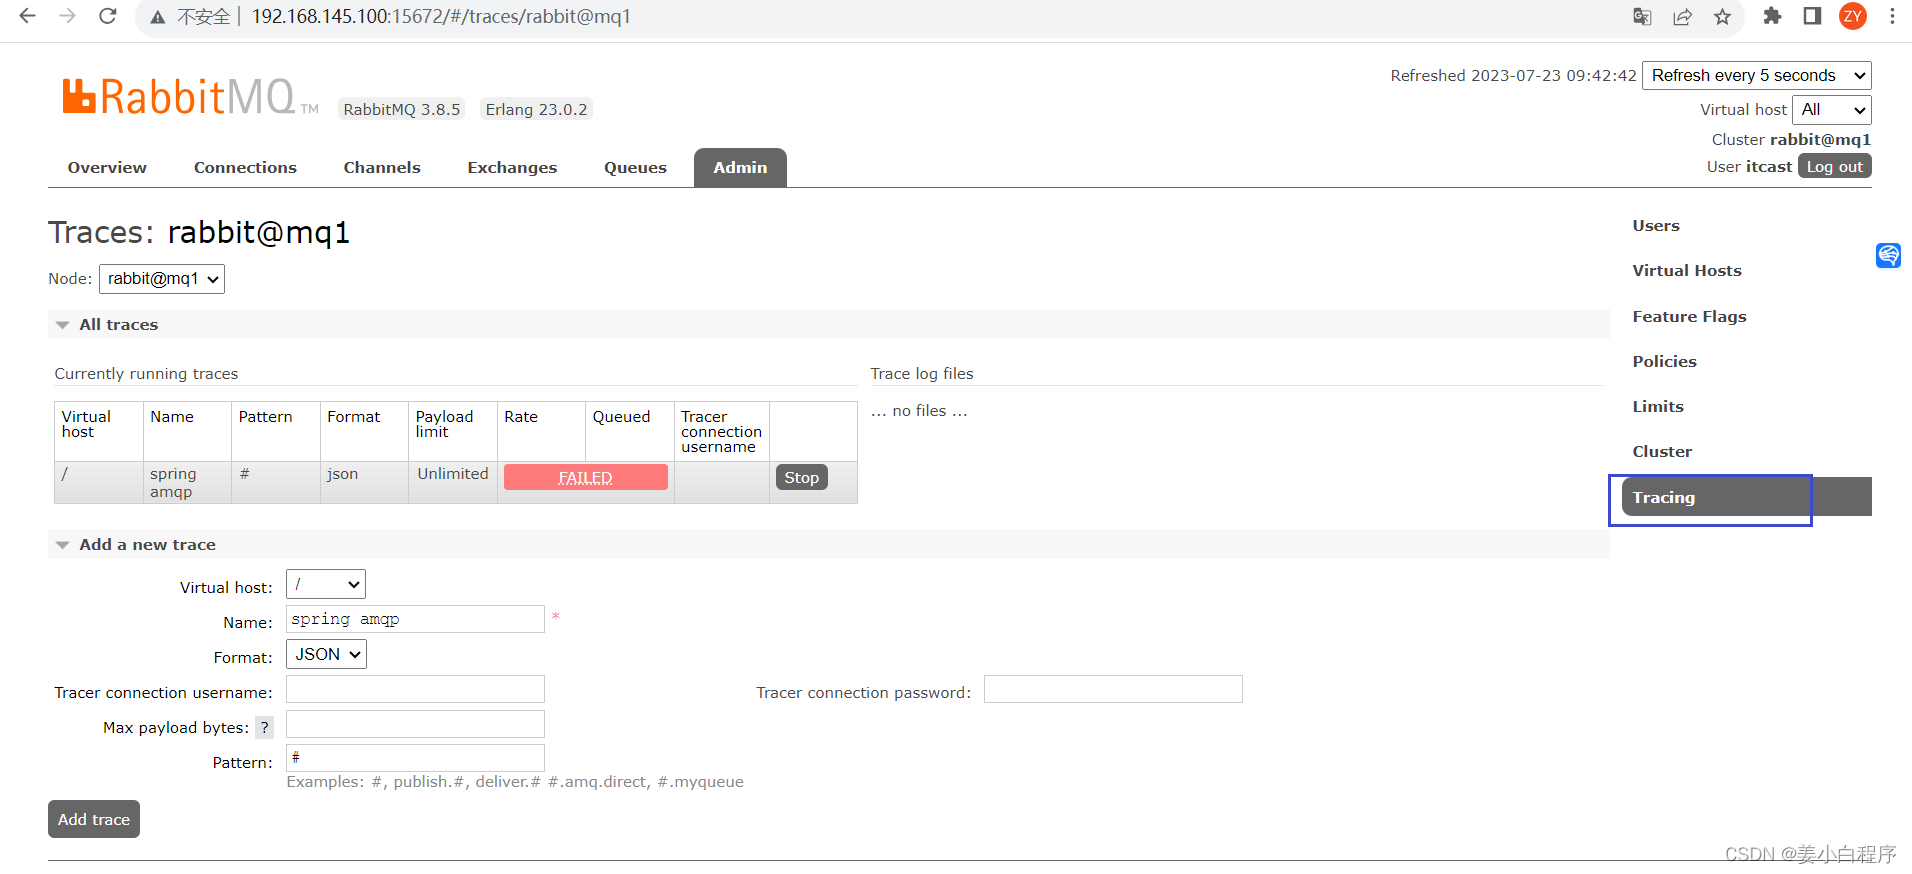Click the Max payload bytes input
The image size is (1912, 874).
coord(415,724)
